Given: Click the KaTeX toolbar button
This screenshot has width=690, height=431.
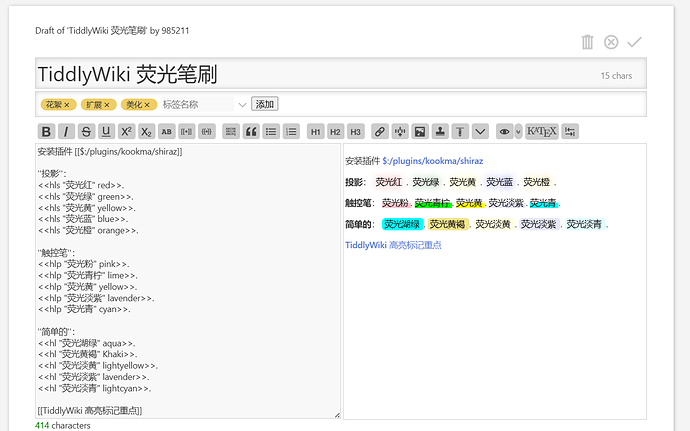Looking at the screenshot, I should tap(542, 131).
